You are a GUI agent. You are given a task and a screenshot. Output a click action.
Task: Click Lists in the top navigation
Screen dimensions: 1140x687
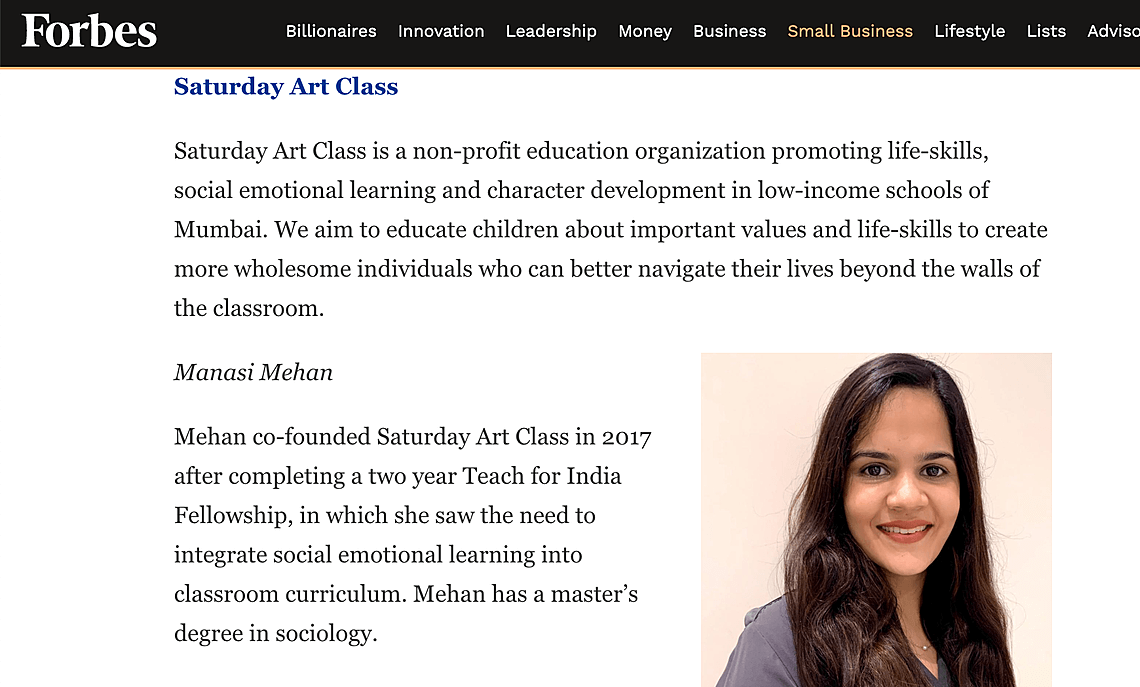coord(1046,31)
